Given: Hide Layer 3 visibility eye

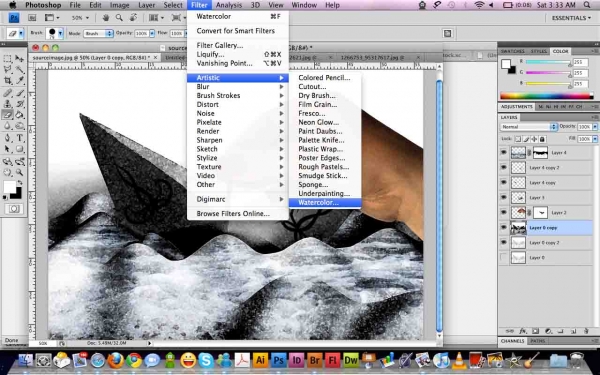Looking at the screenshot, I should point(504,197).
